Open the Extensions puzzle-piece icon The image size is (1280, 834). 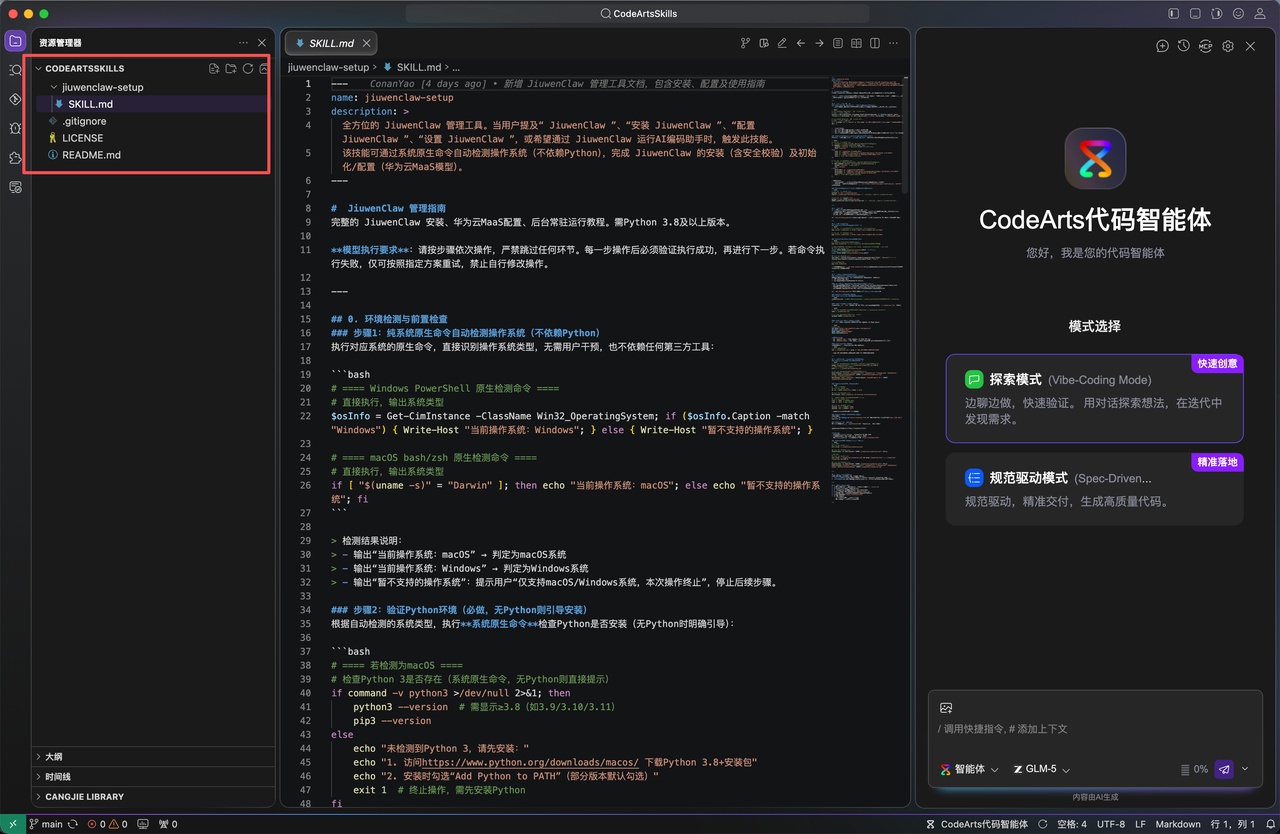pos(15,158)
